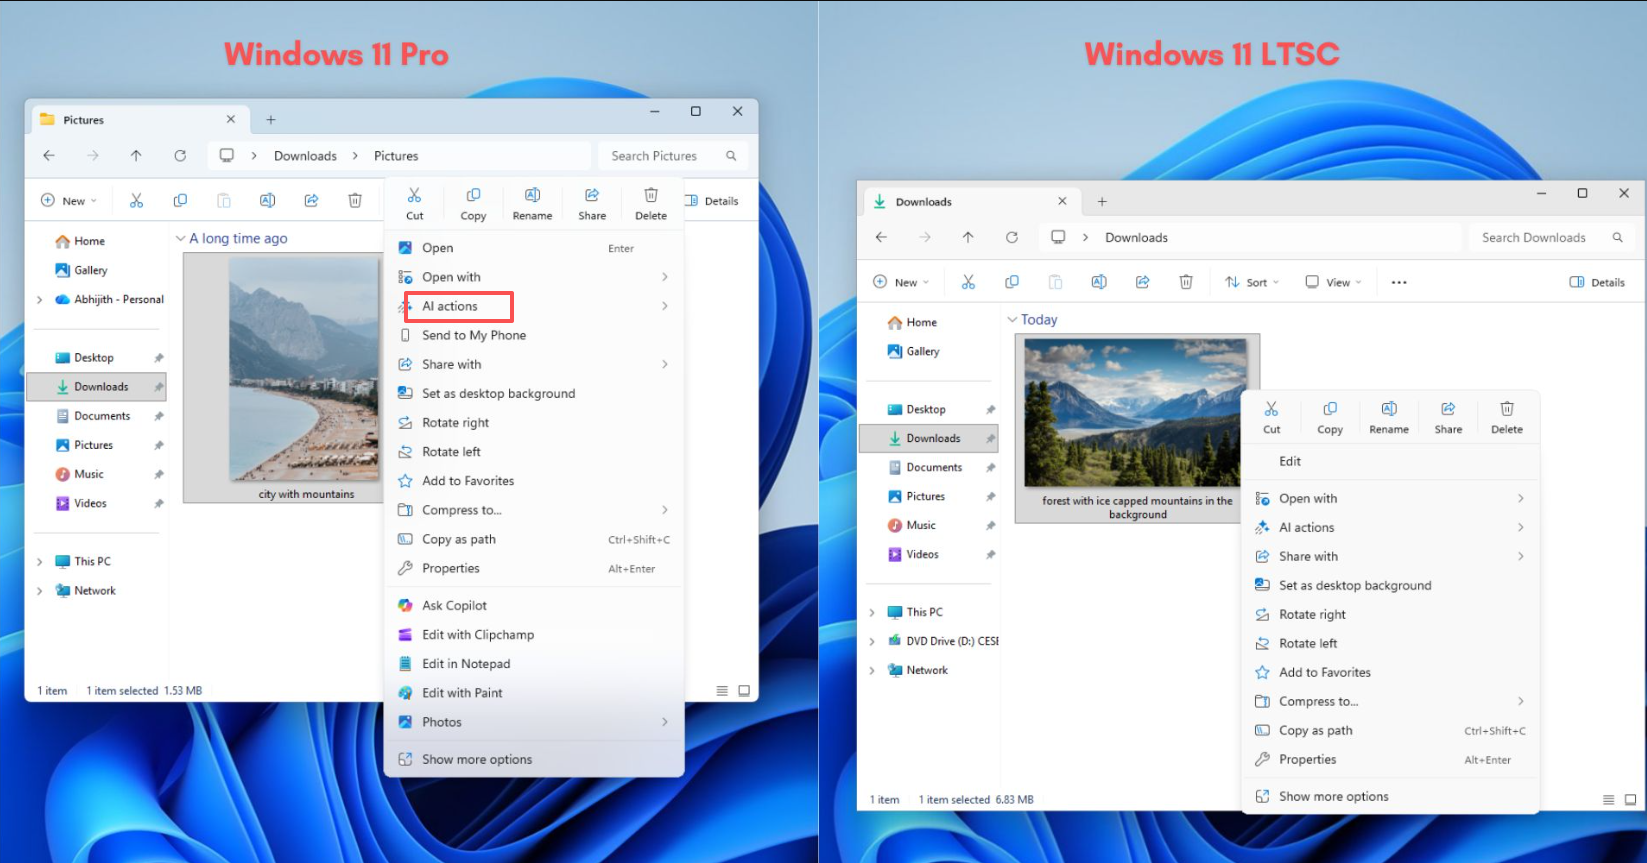The height and width of the screenshot is (863, 1647).
Task: Add new tab in Downloads window
Action: pyautogui.click(x=1102, y=202)
